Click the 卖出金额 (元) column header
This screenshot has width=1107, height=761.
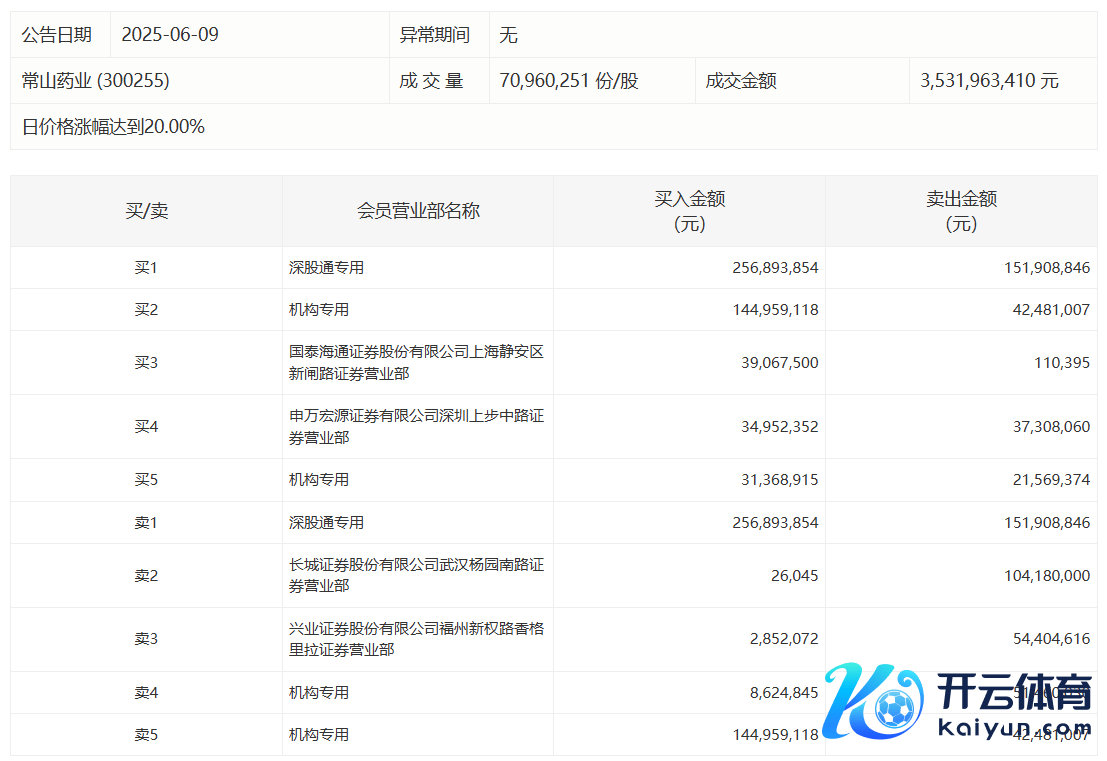[961, 211]
